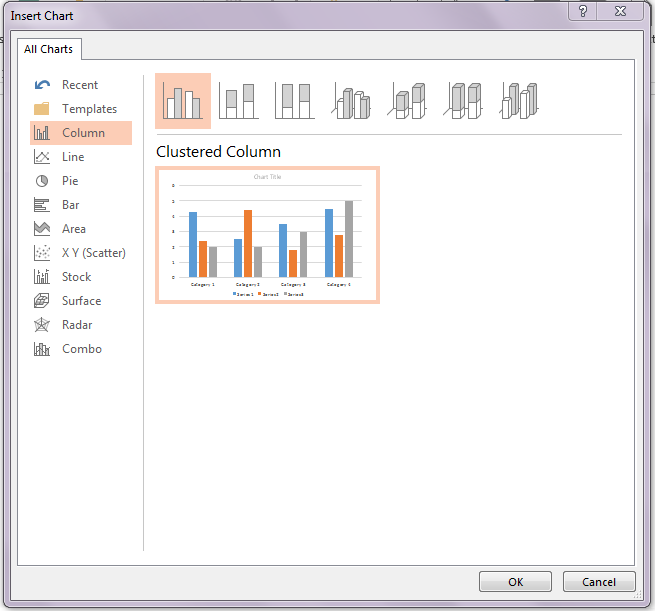
Task: Open the Pie chart category
Action: coord(69,181)
